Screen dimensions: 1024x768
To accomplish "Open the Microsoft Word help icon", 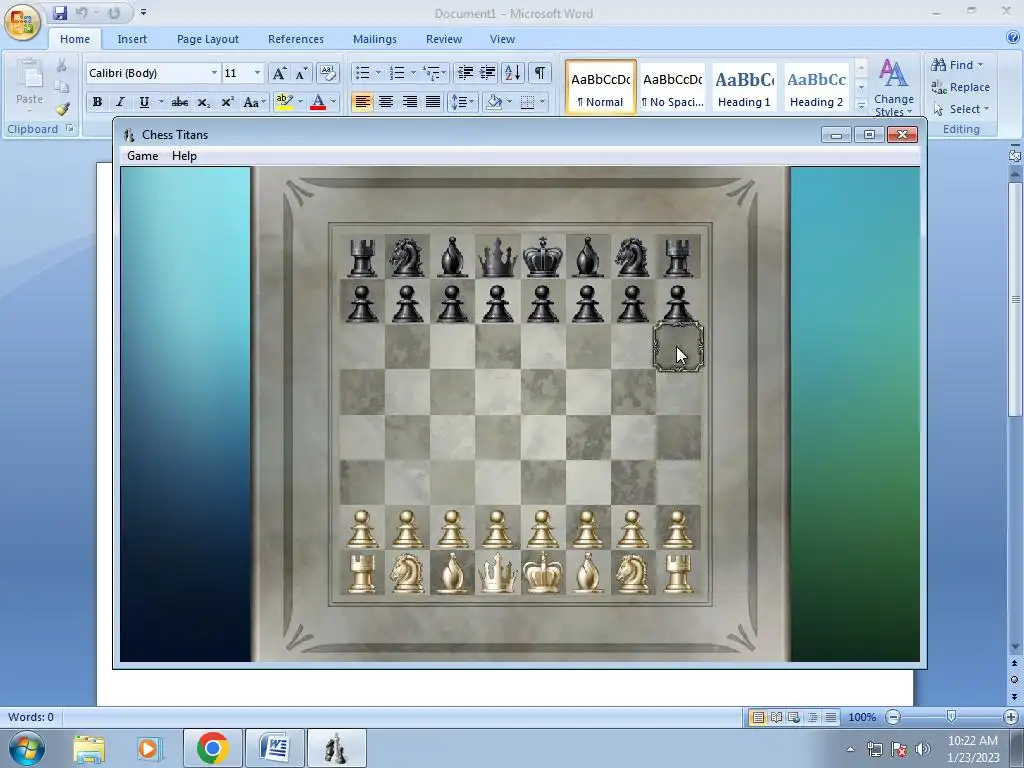I will 1013,38.
